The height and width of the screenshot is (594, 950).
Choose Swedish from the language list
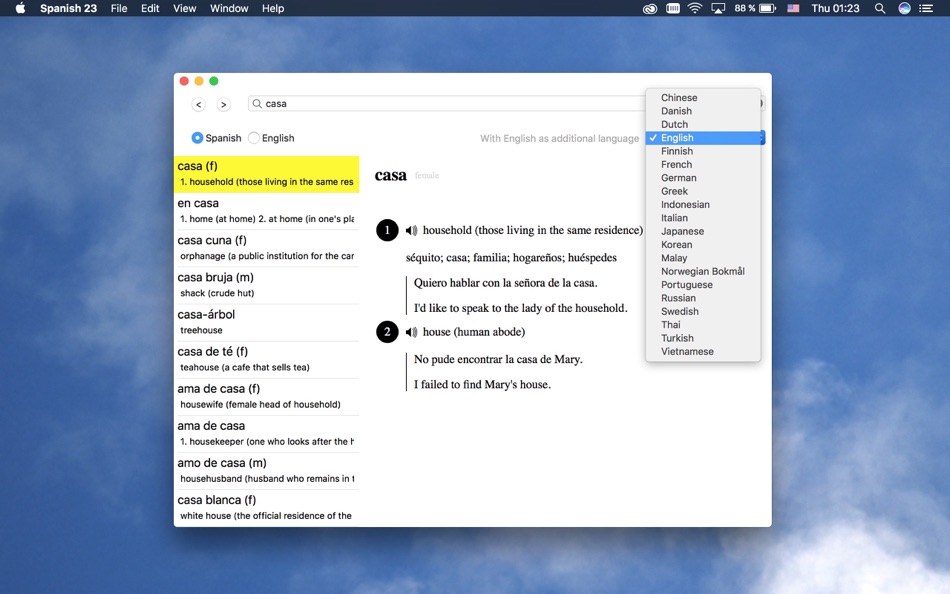[x=703, y=311]
